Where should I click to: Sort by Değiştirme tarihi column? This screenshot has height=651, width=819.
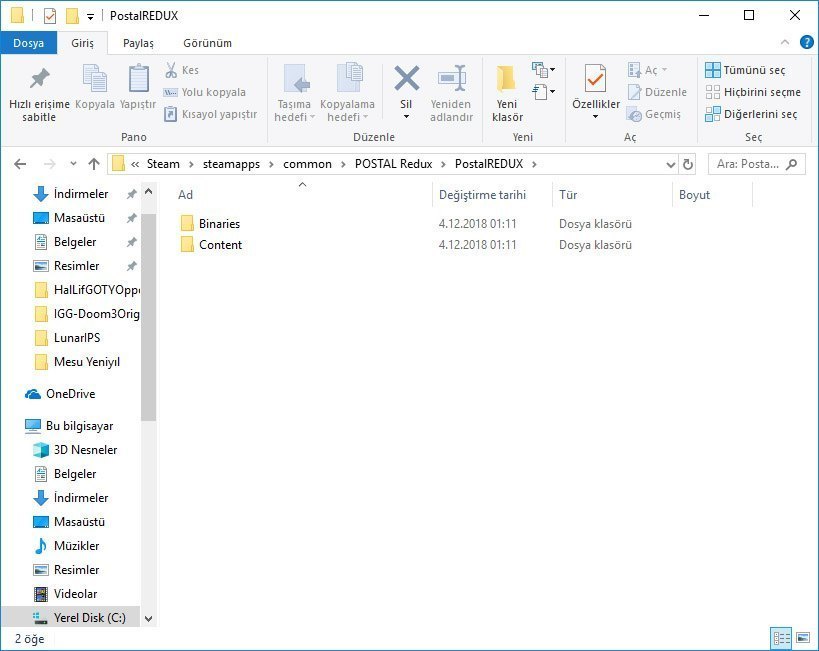(x=492, y=194)
